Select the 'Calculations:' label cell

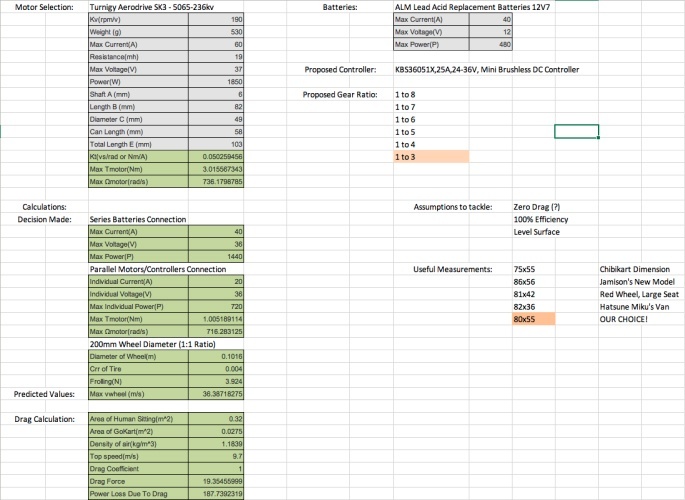[45, 207]
